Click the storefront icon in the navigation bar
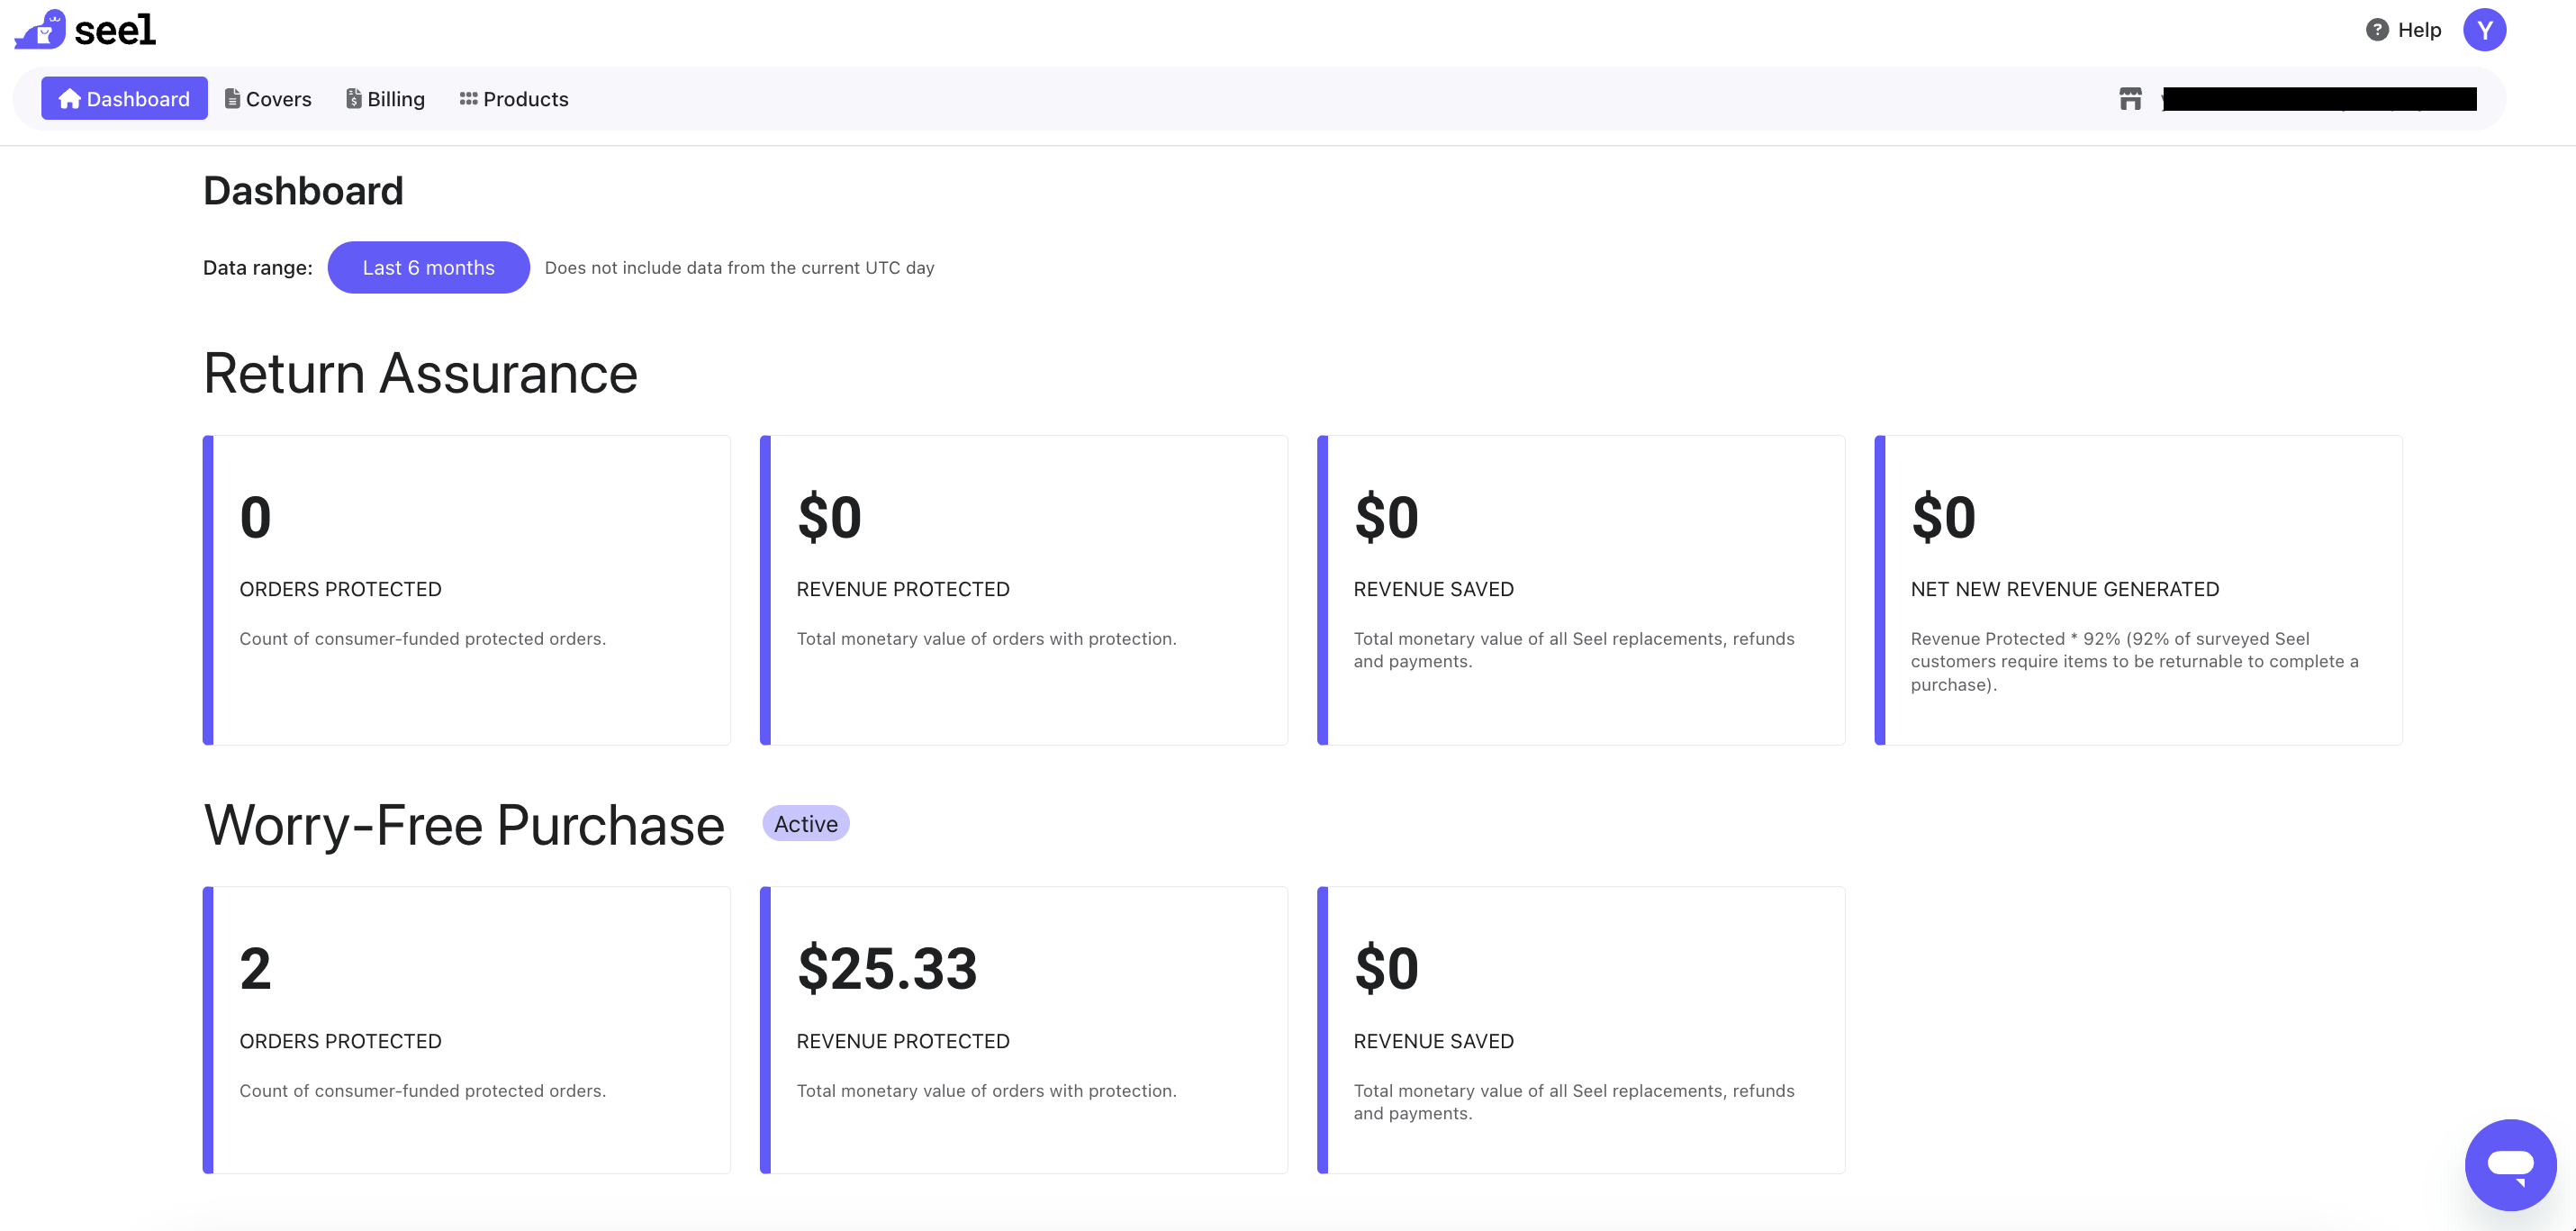 point(2130,98)
